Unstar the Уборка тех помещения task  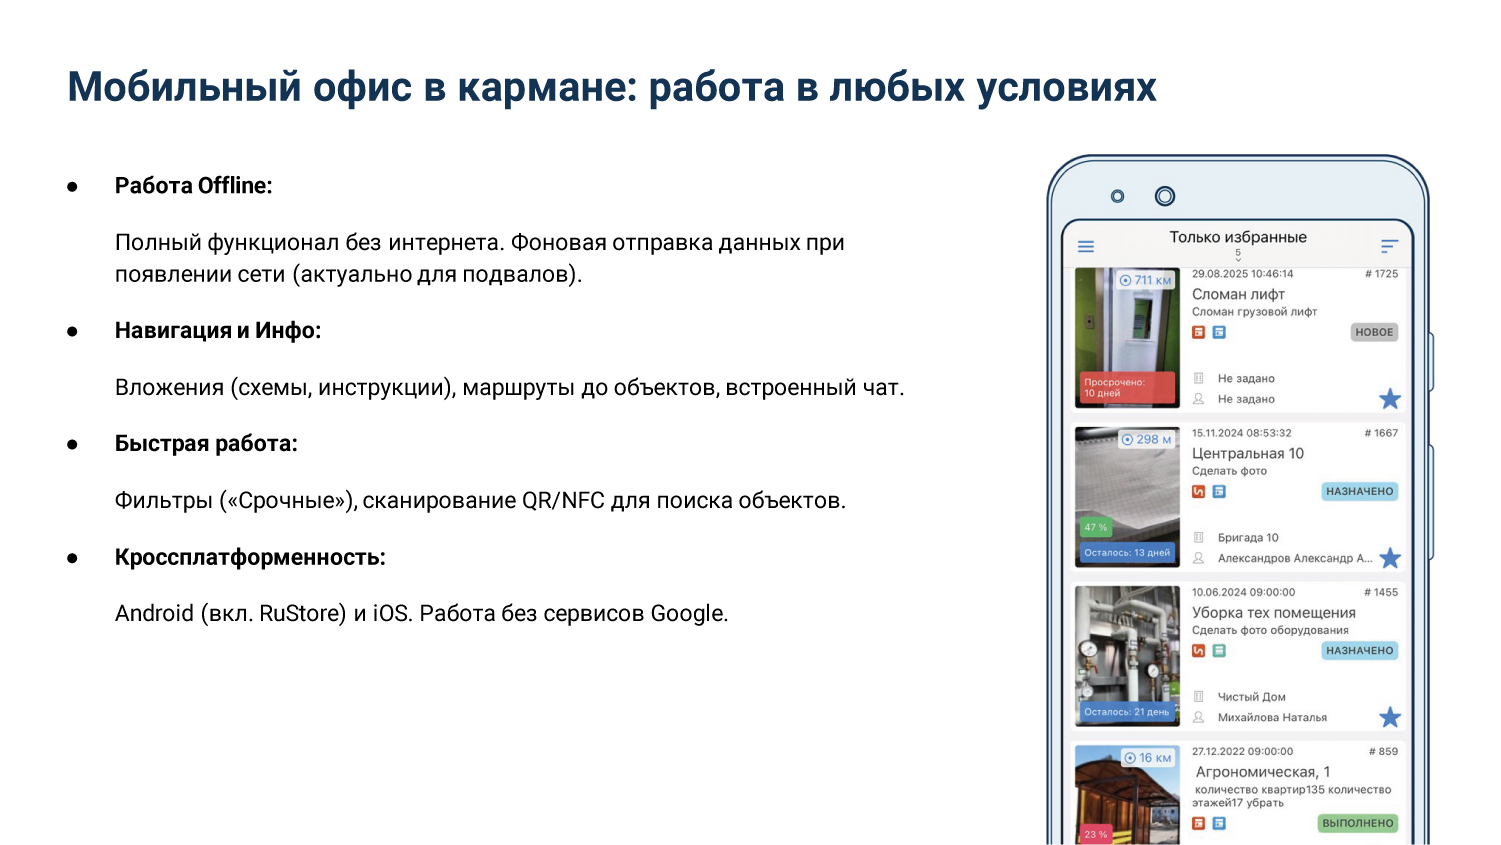(x=1390, y=716)
